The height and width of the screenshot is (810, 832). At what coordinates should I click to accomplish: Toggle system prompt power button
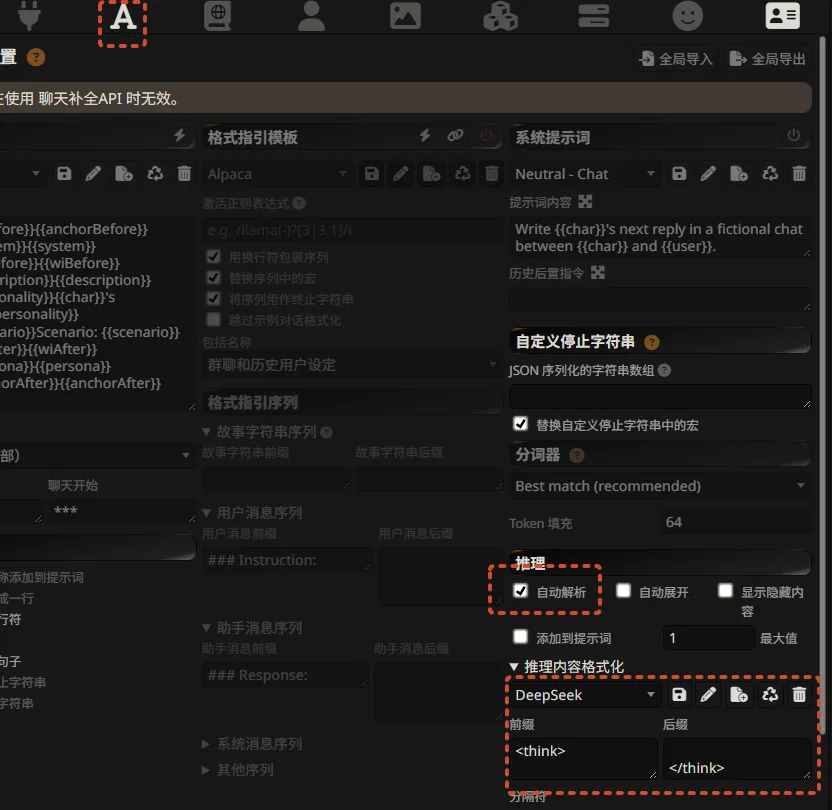(794, 135)
